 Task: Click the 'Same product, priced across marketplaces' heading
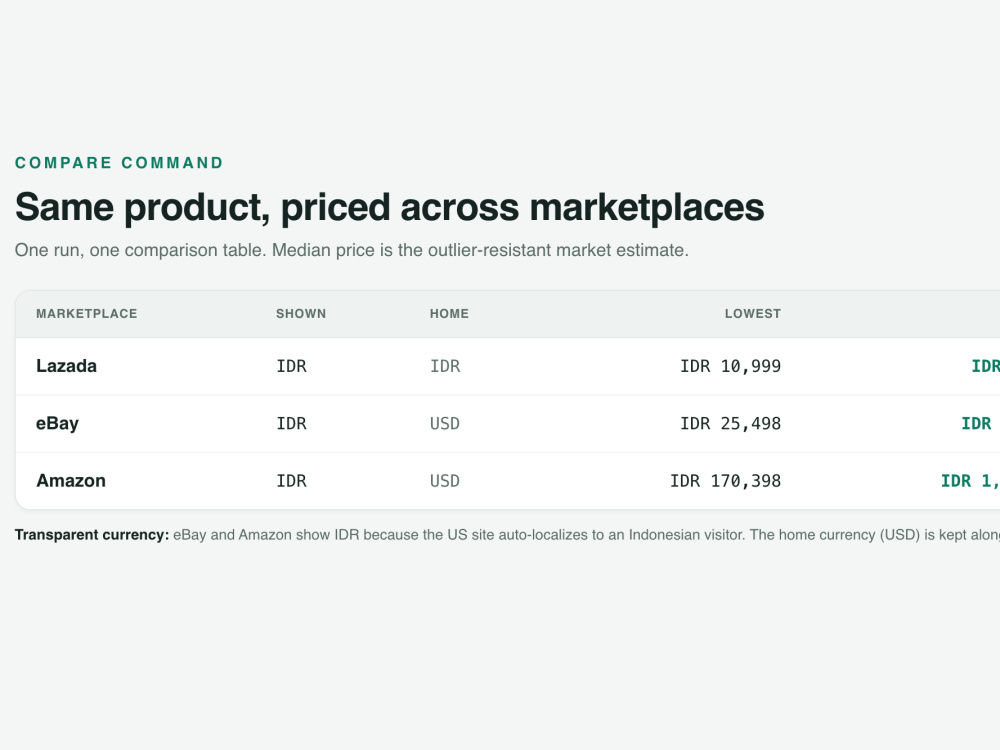389,207
